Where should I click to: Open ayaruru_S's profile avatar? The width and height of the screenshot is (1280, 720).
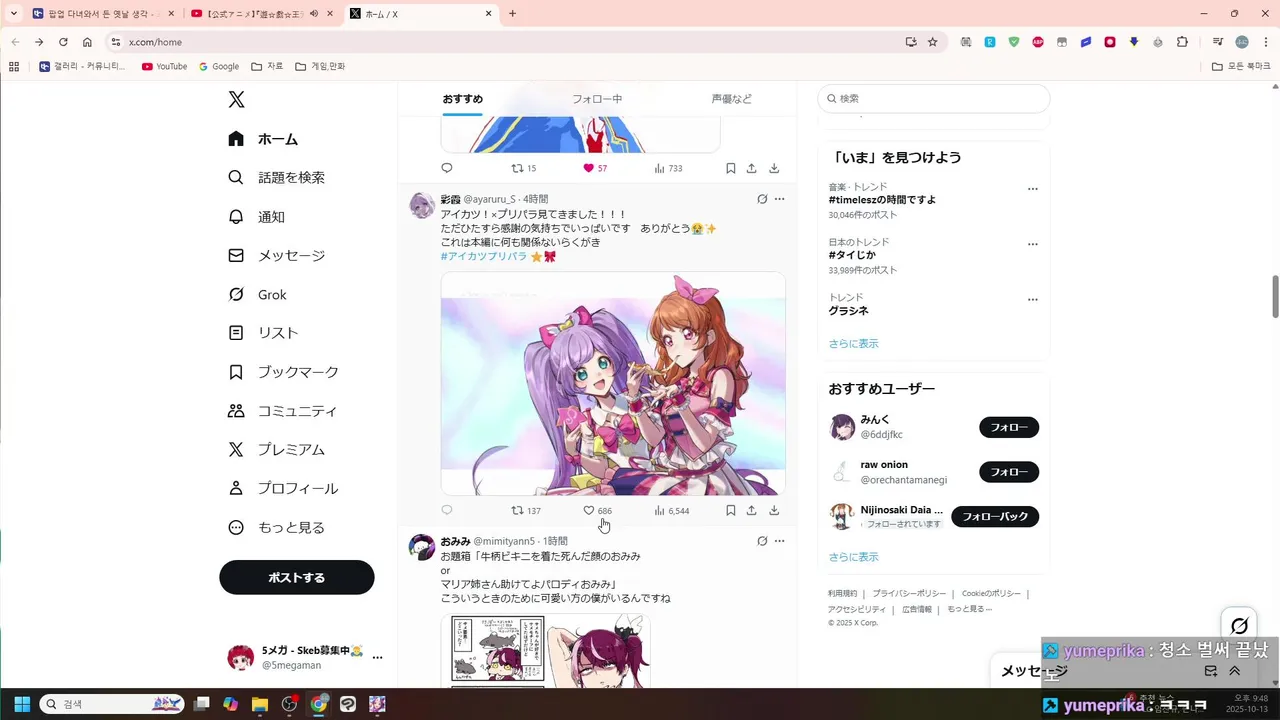pyautogui.click(x=422, y=205)
